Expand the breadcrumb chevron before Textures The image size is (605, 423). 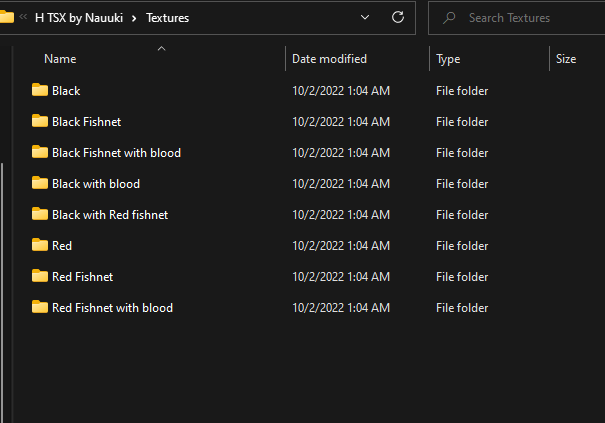tap(133, 18)
